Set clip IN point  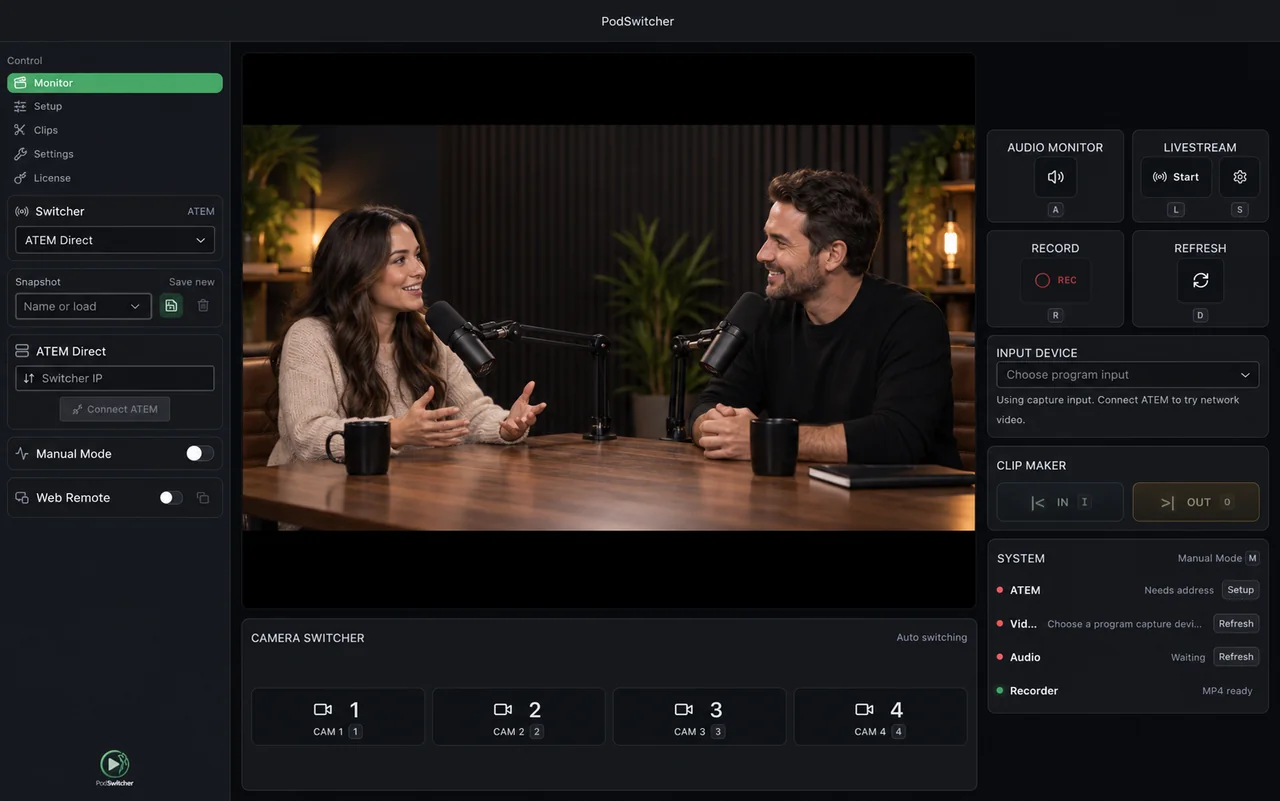click(1060, 502)
